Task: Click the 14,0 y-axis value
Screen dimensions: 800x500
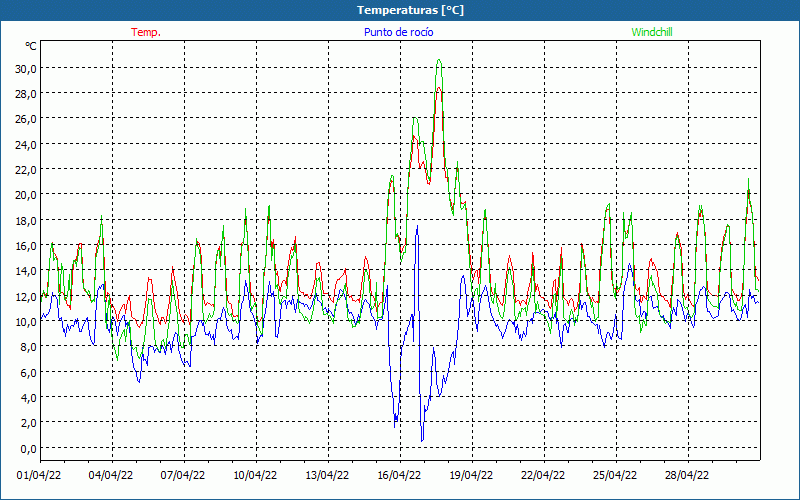Action: point(26,271)
